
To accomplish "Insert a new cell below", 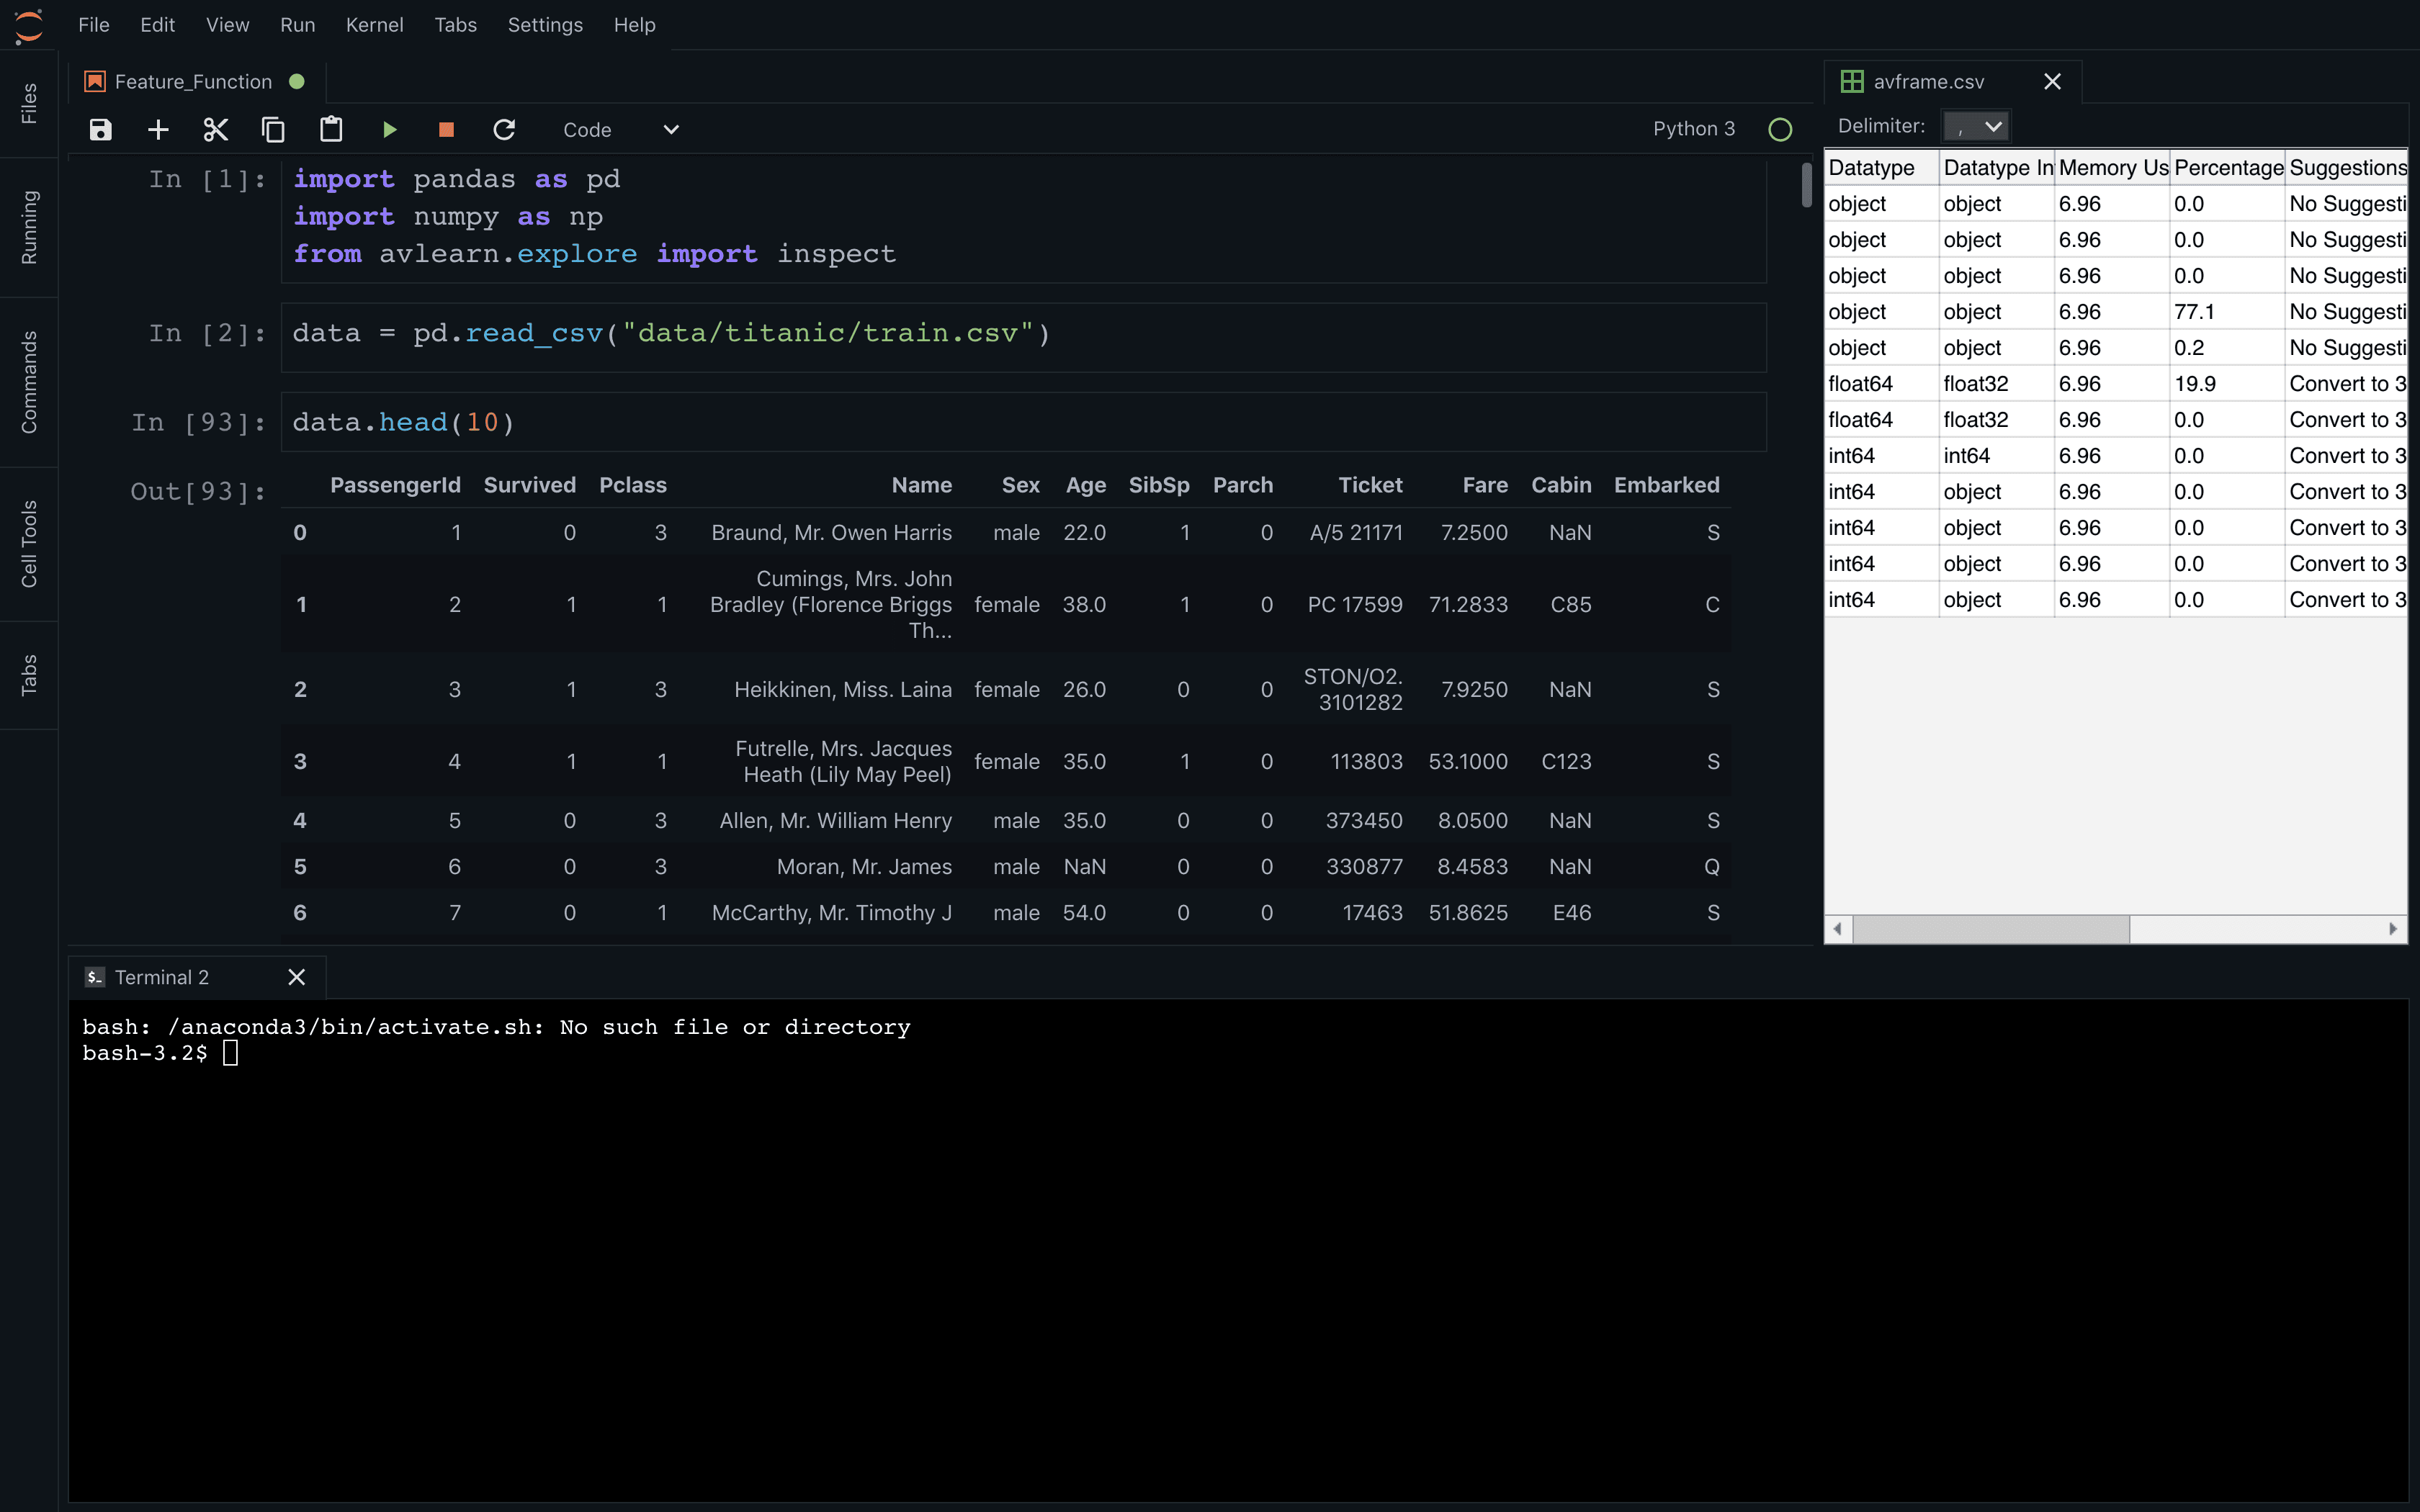I will 157,129.
